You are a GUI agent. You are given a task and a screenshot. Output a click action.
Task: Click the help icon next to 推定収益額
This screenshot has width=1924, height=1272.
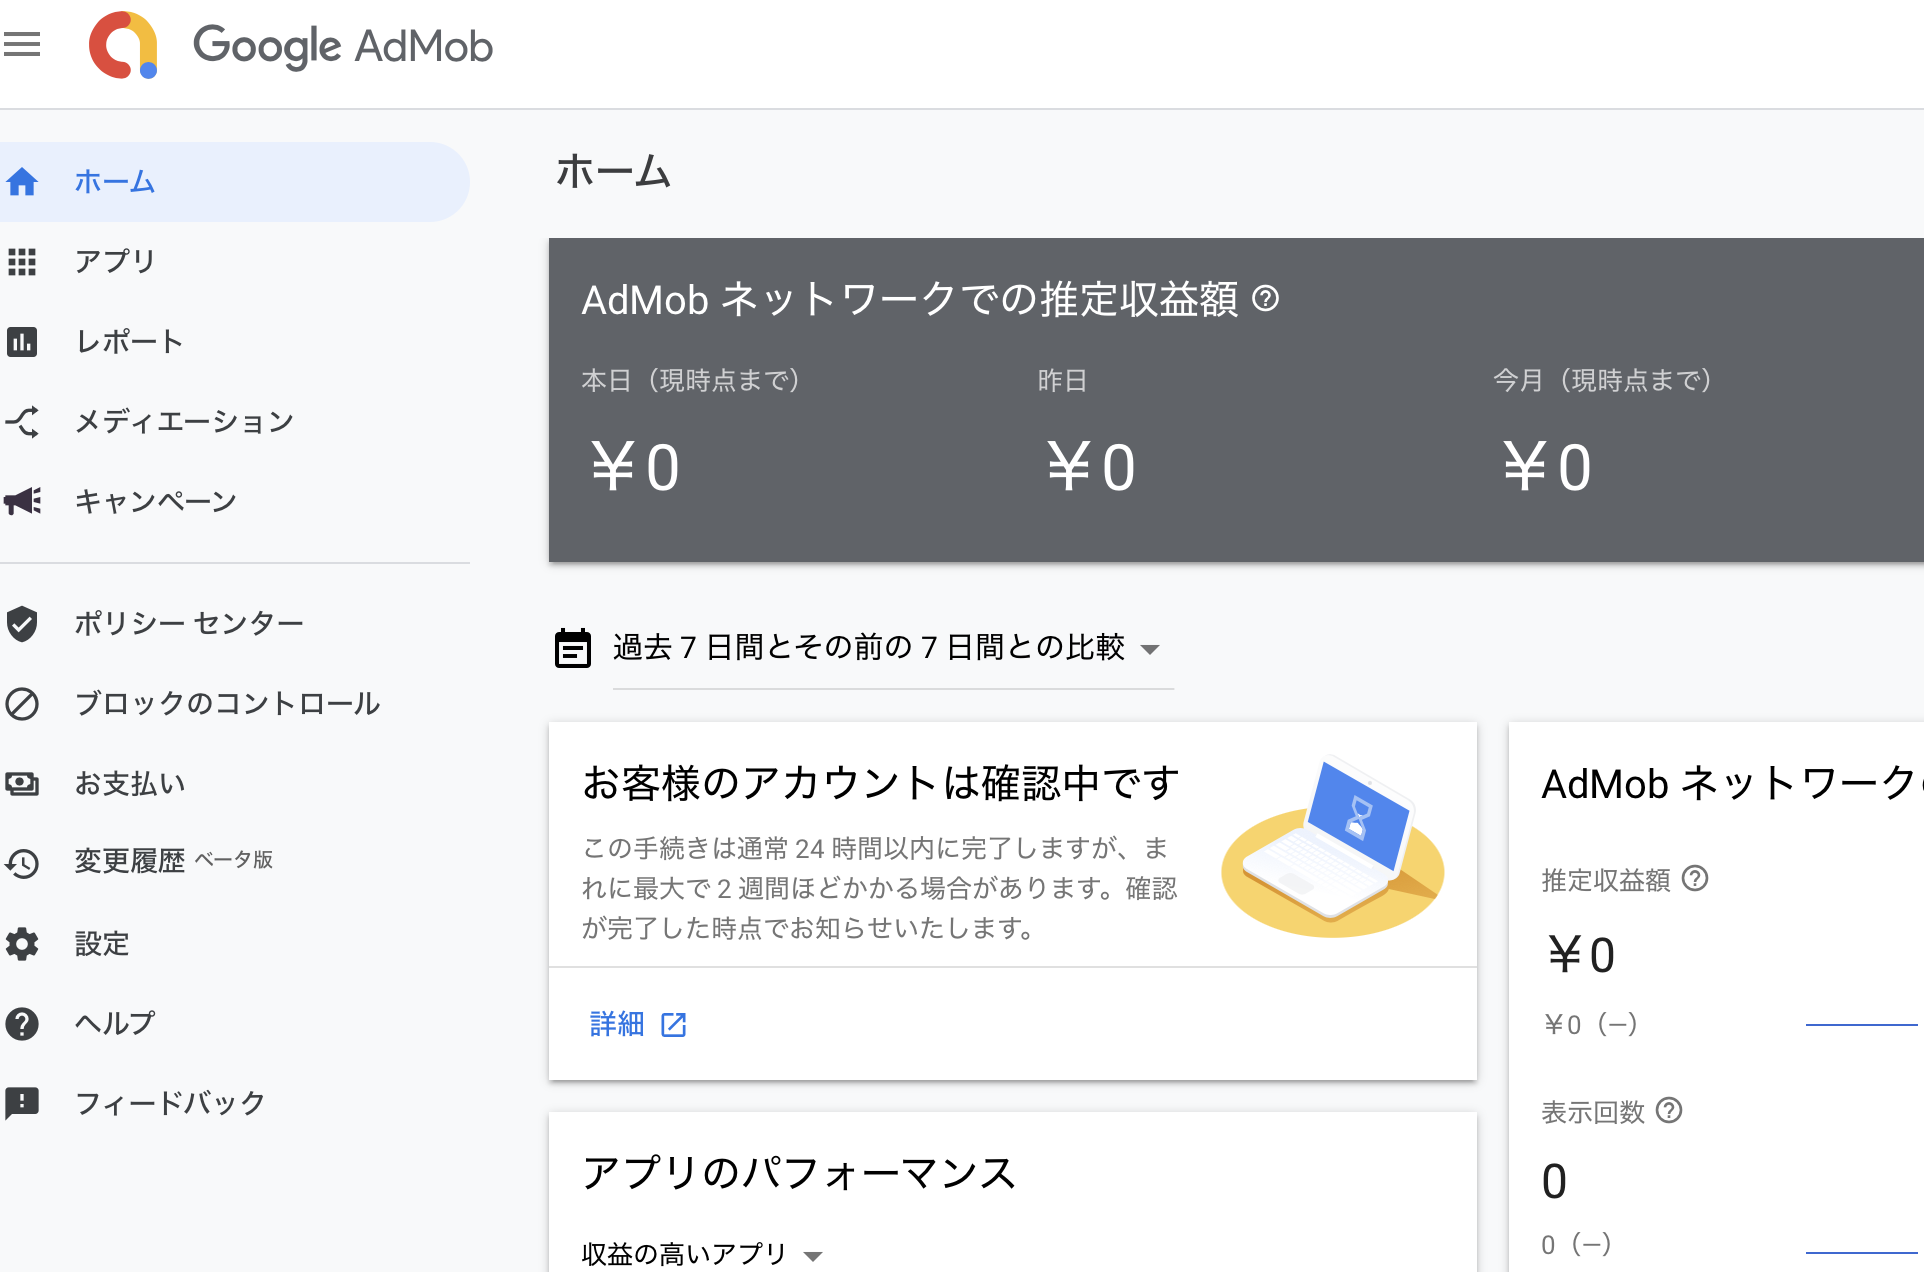(1695, 879)
